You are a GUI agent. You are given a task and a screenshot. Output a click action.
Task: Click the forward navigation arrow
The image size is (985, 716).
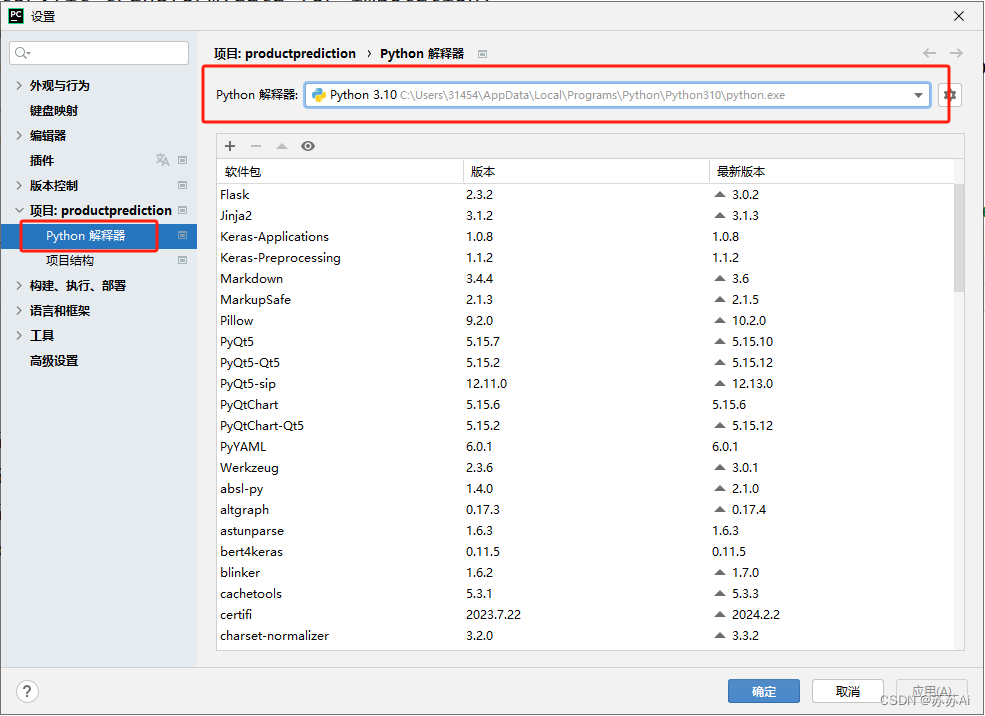[957, 53]
